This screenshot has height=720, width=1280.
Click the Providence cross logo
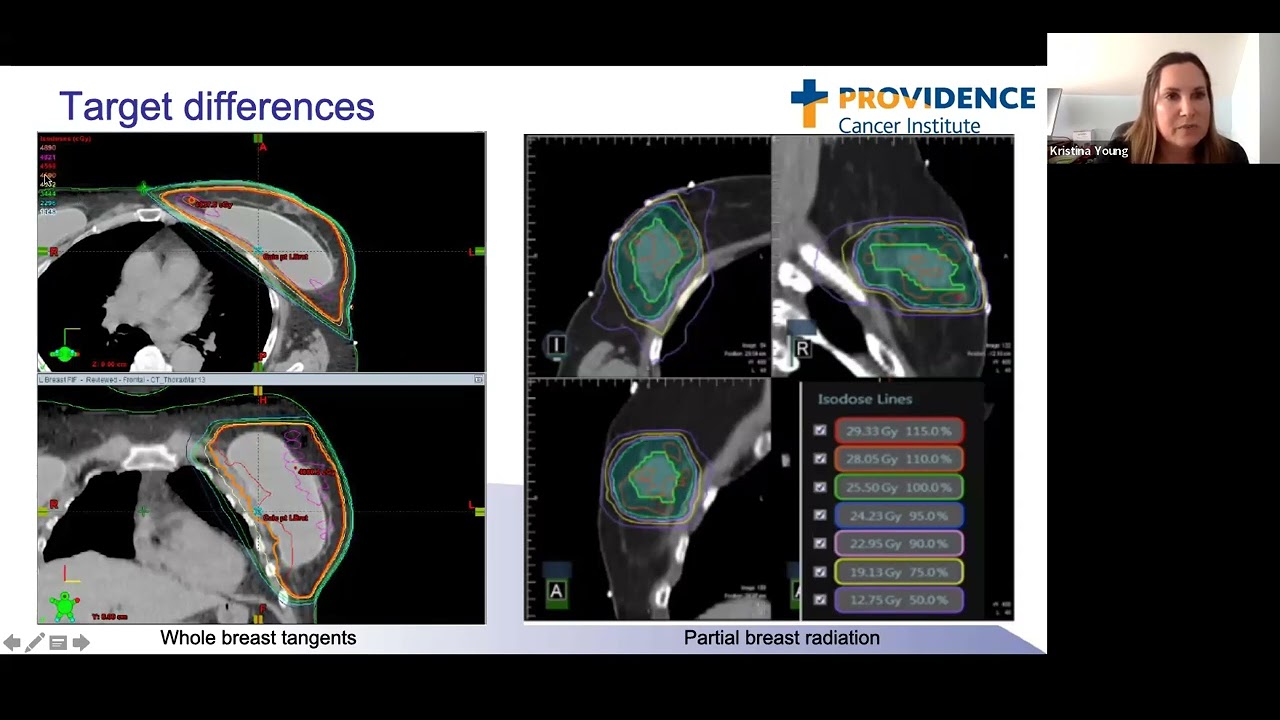[808, 104]
